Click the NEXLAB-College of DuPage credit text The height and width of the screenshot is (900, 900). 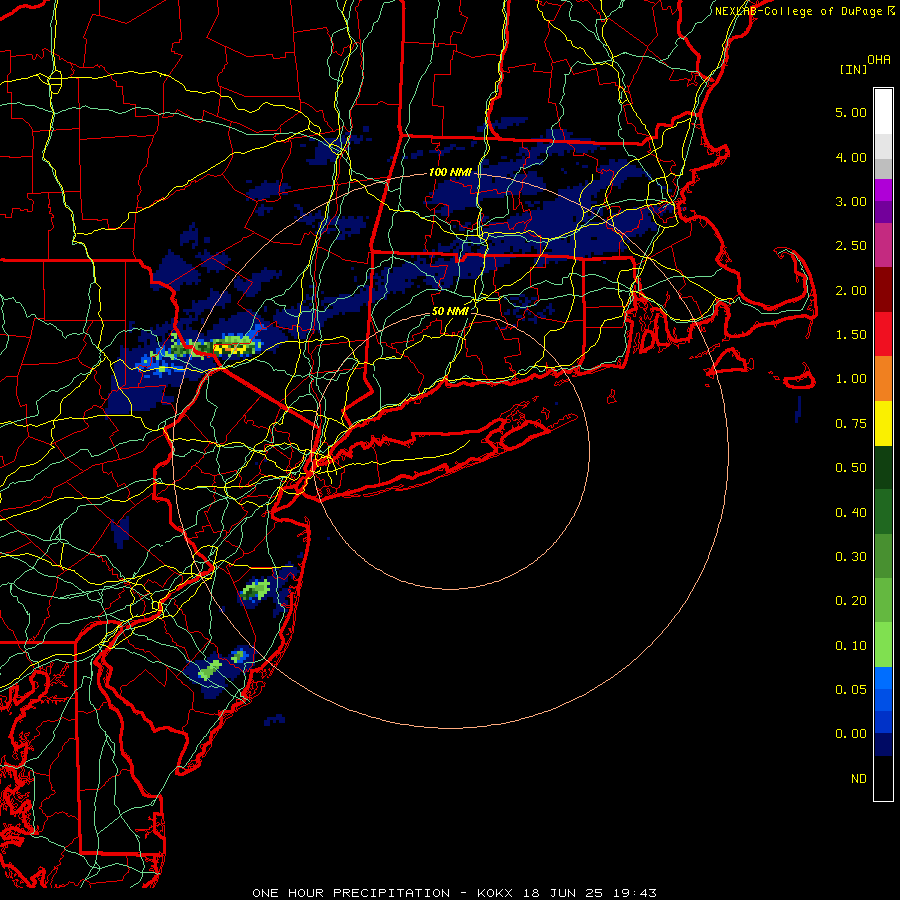798,11
